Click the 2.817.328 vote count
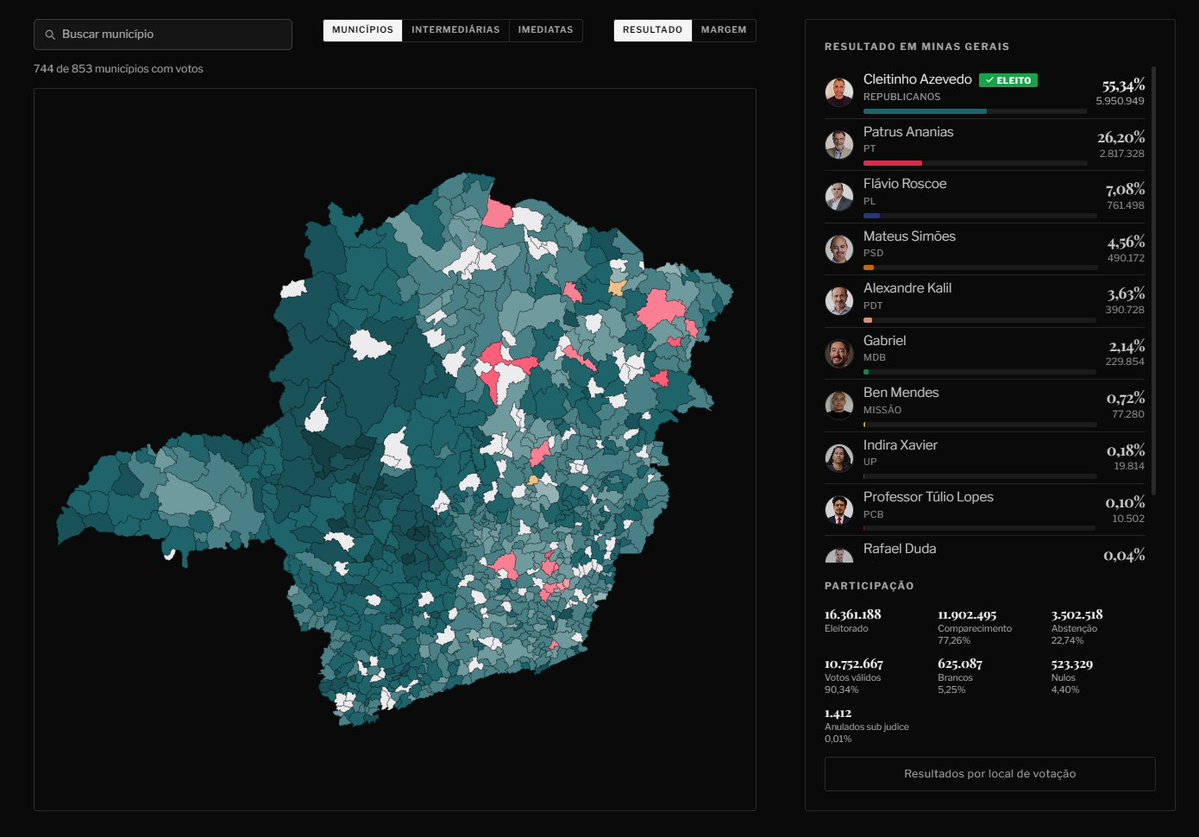The height and width of the screenshot is (837, 1199). [x=1122, y=154]
